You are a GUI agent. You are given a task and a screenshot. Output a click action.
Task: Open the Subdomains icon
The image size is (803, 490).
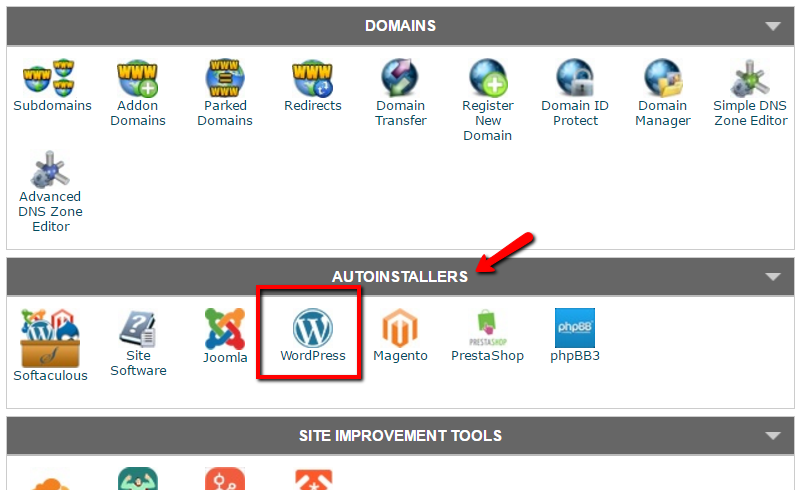49,78
